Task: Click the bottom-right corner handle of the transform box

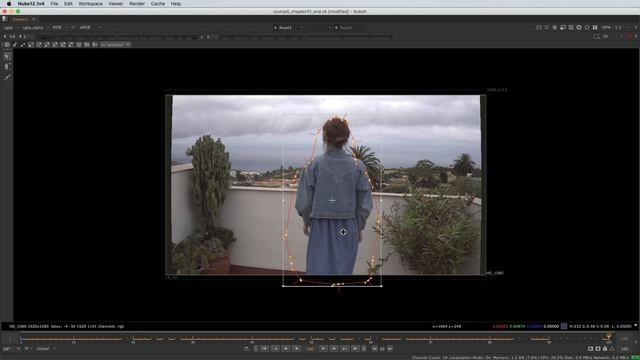Action: point(381,286)
